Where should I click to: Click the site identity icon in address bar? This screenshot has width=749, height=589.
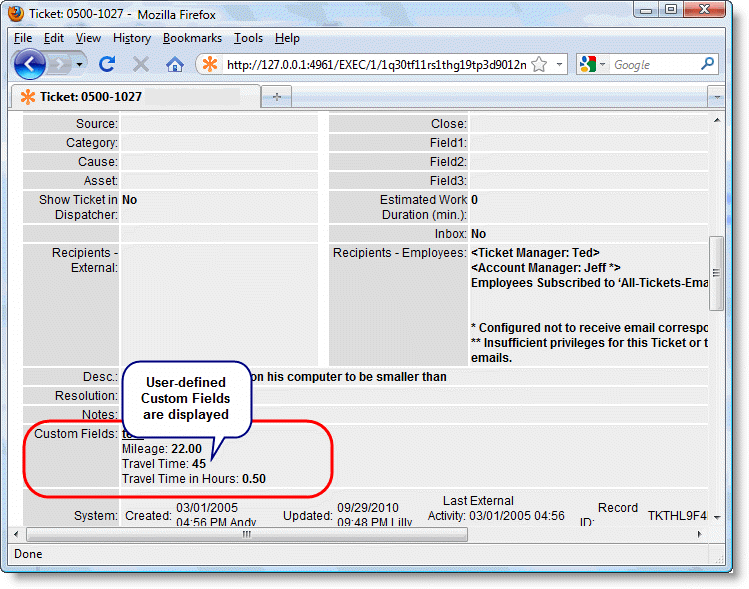(209, 64)
